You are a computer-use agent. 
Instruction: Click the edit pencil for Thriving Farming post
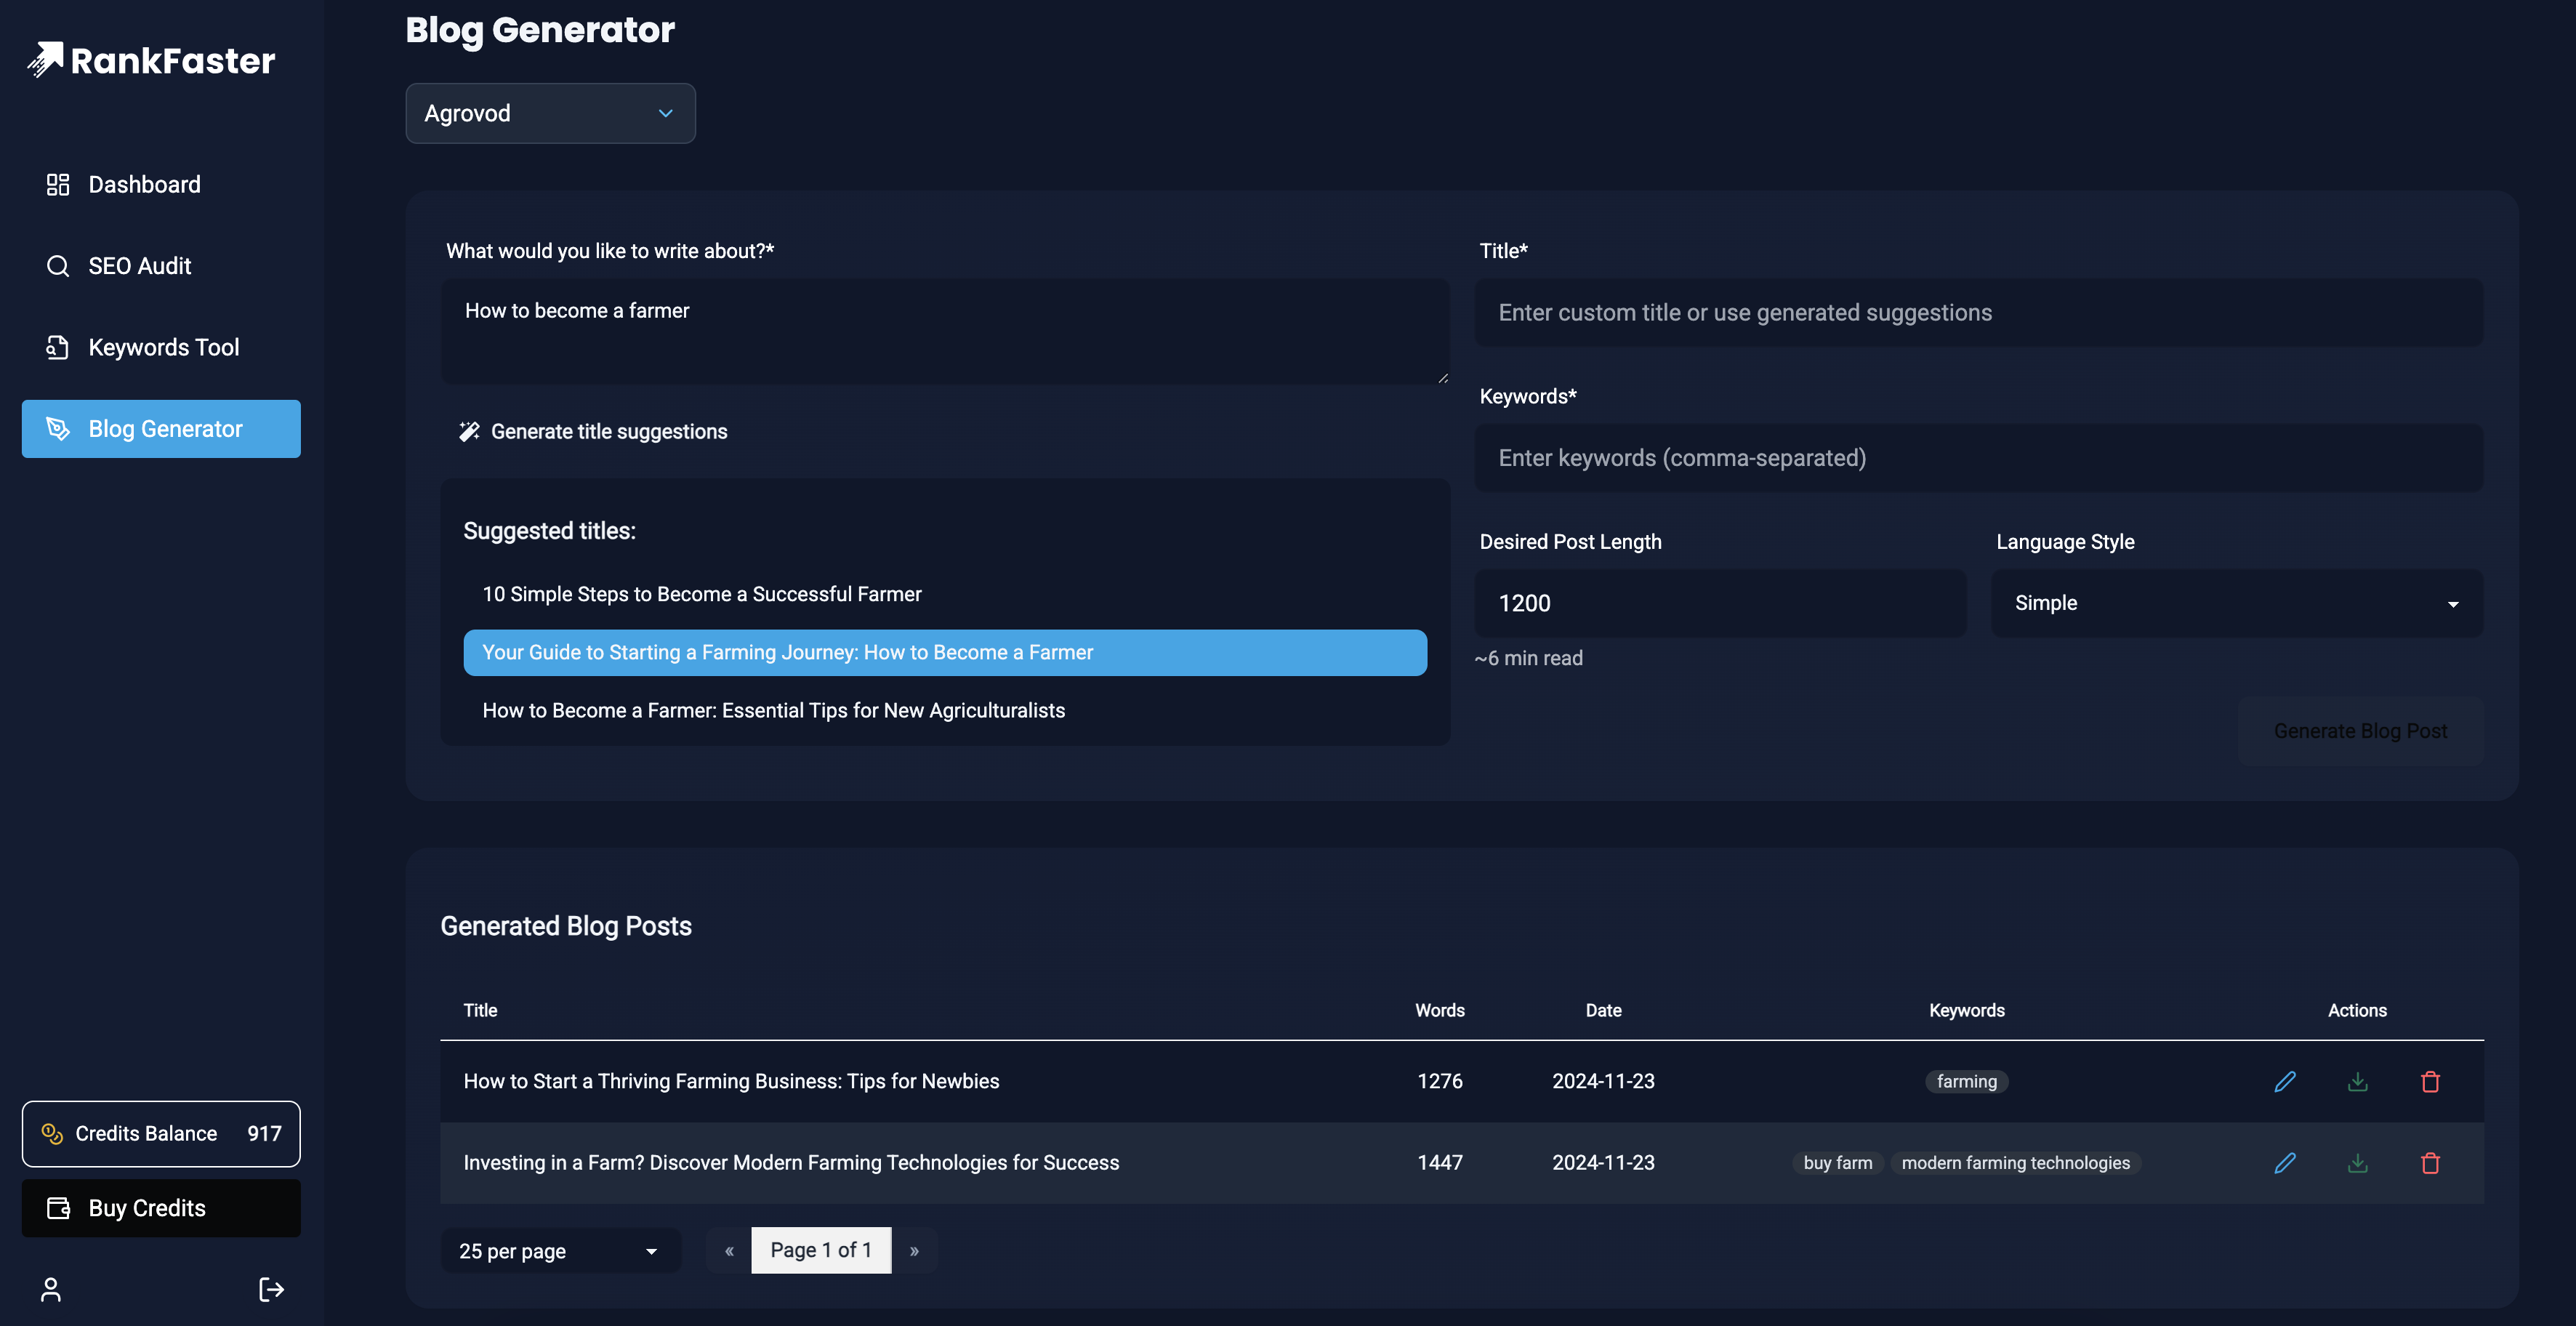(2284, 1081)
